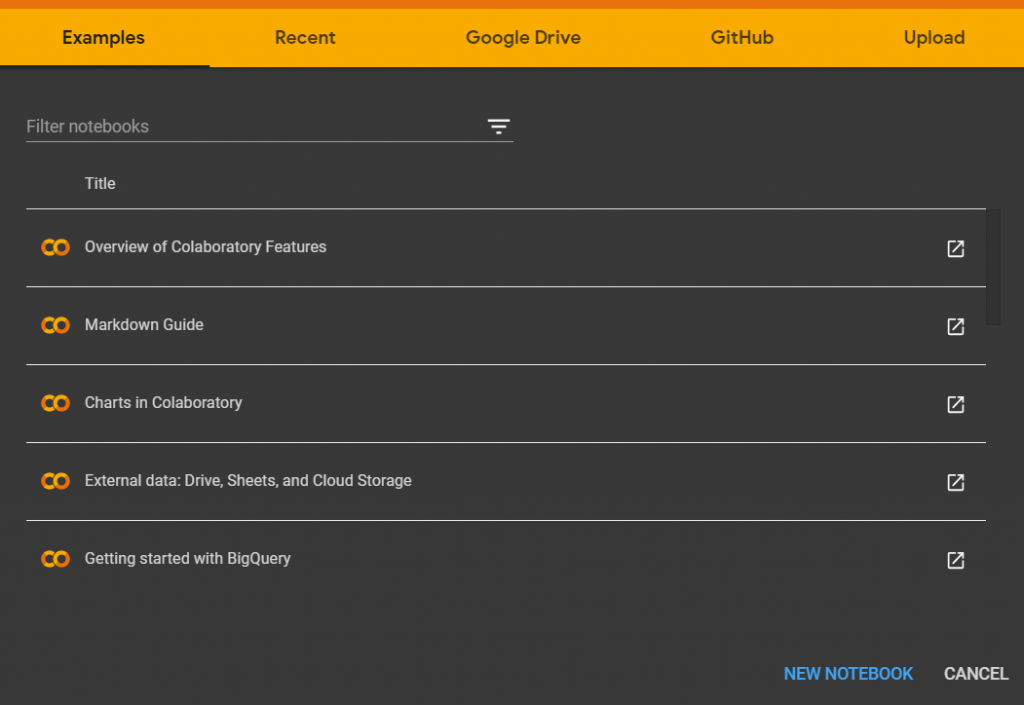Click the filter list icon beside Filter notebooks
Screen dimensions: 1024x705
coord(498,126)
